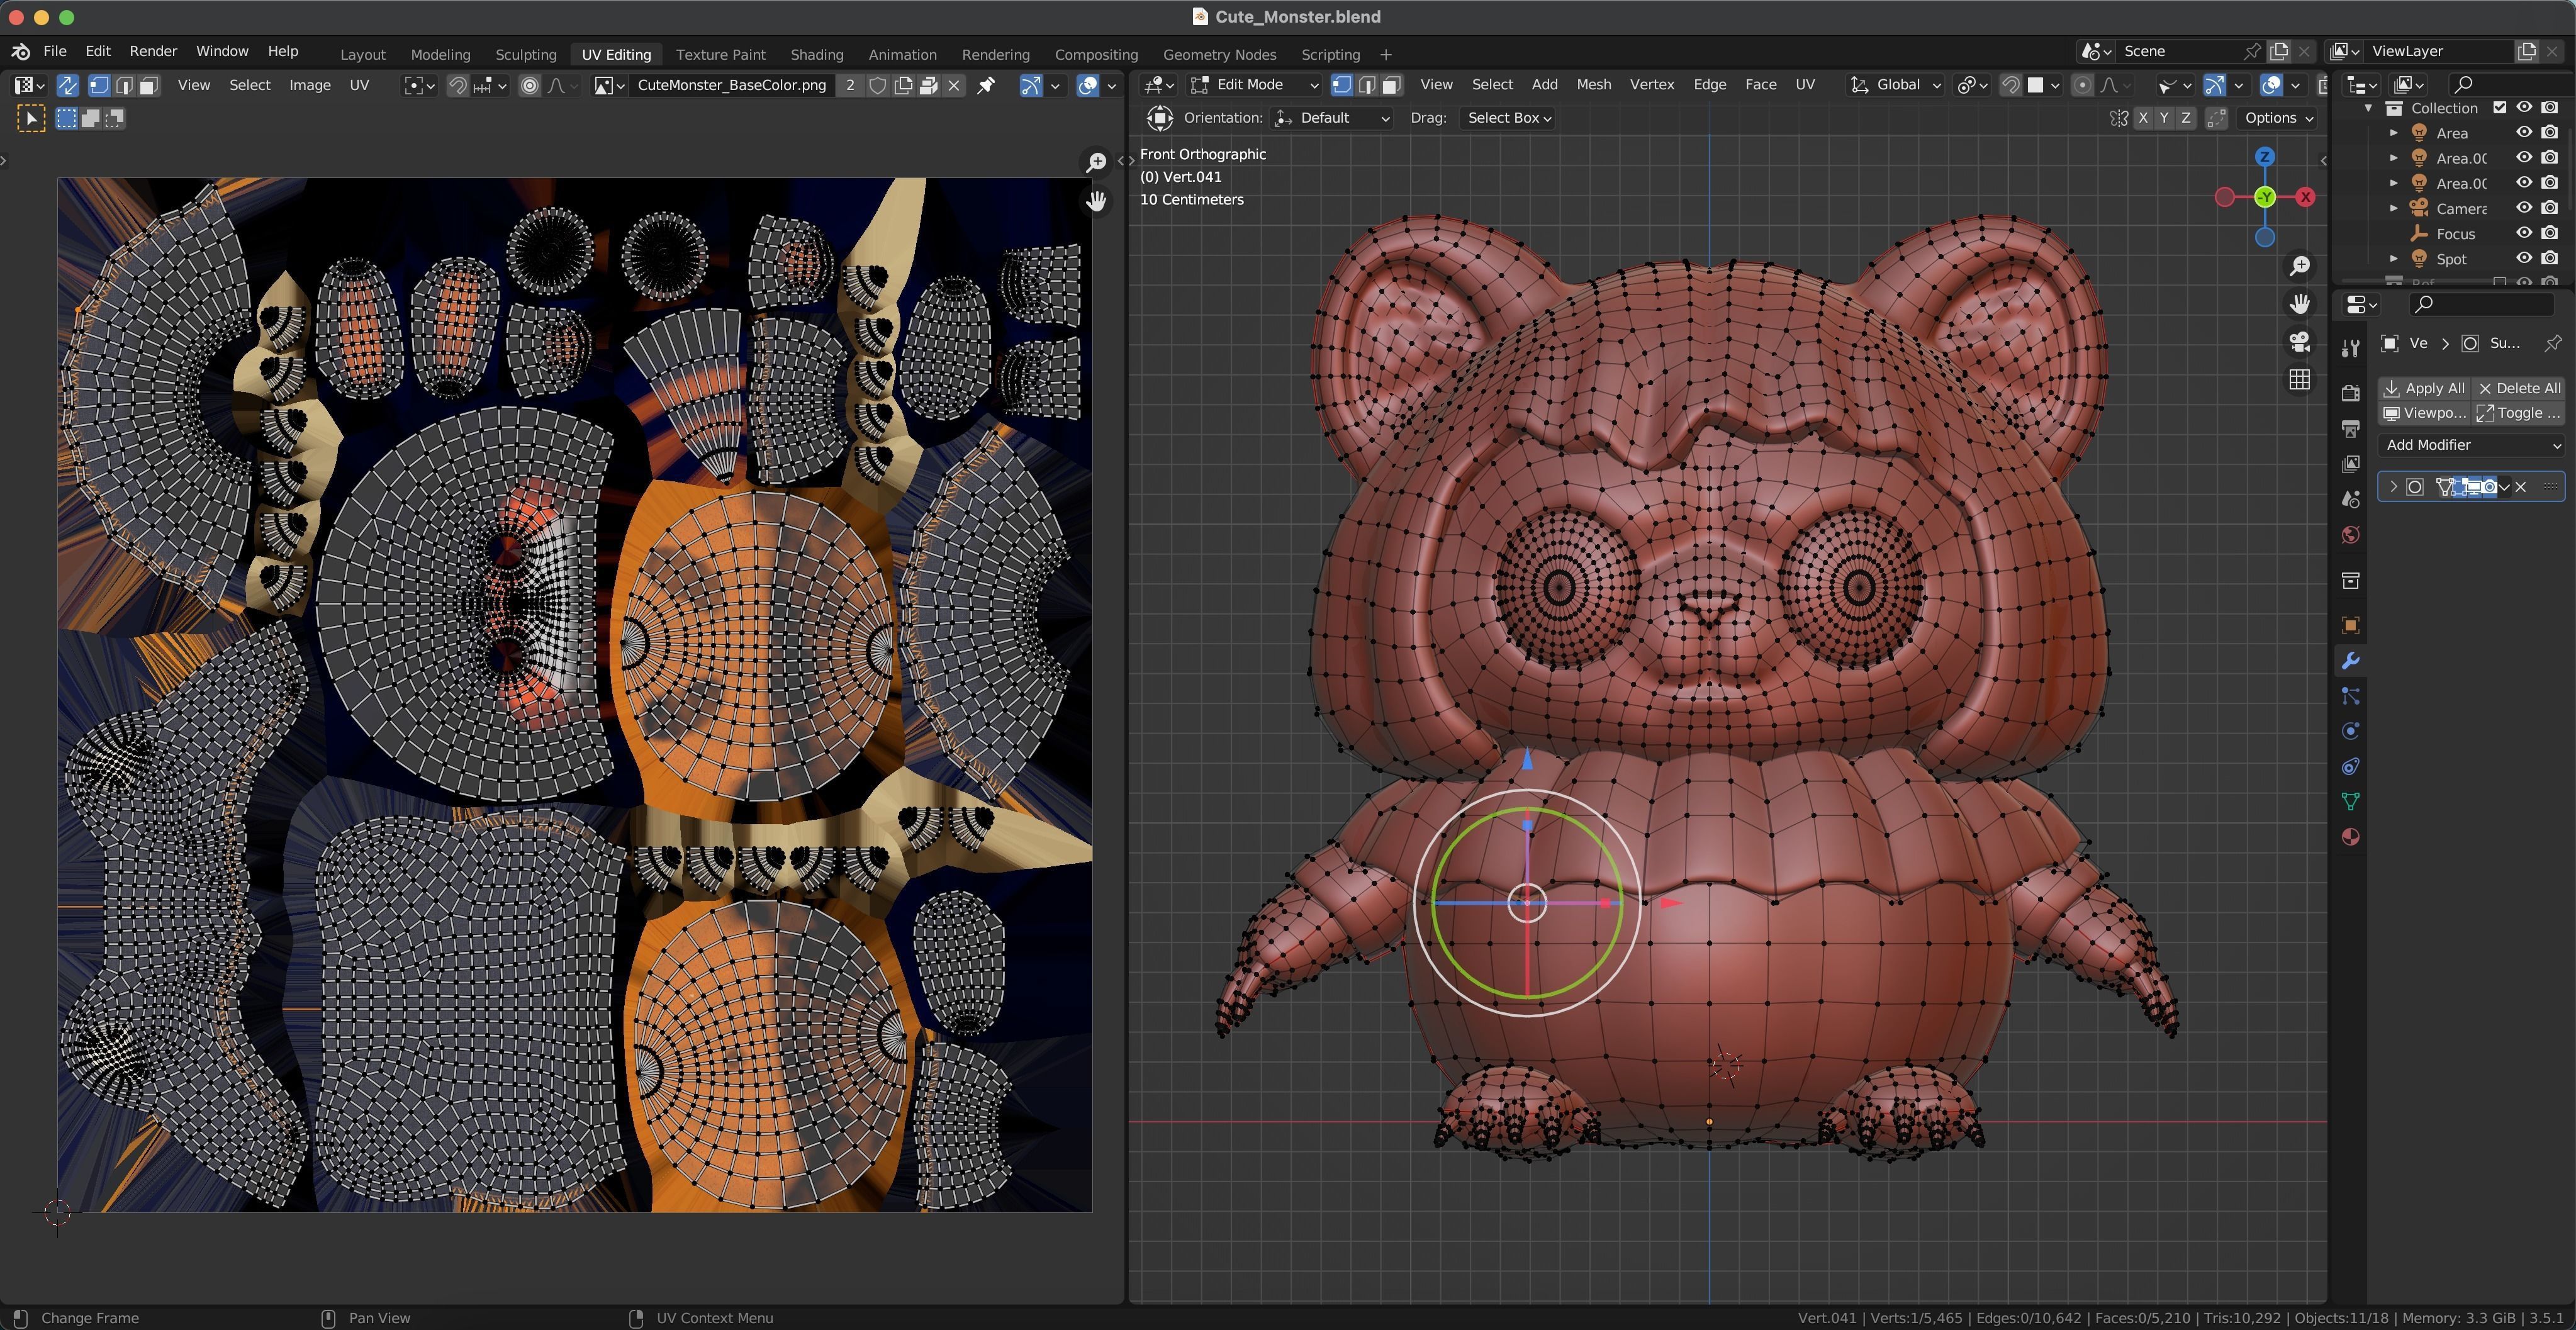This screenshot has width=2576, height=1330.
Task: Hide the Spot light in viewport
Action: tap(2524, 258)
